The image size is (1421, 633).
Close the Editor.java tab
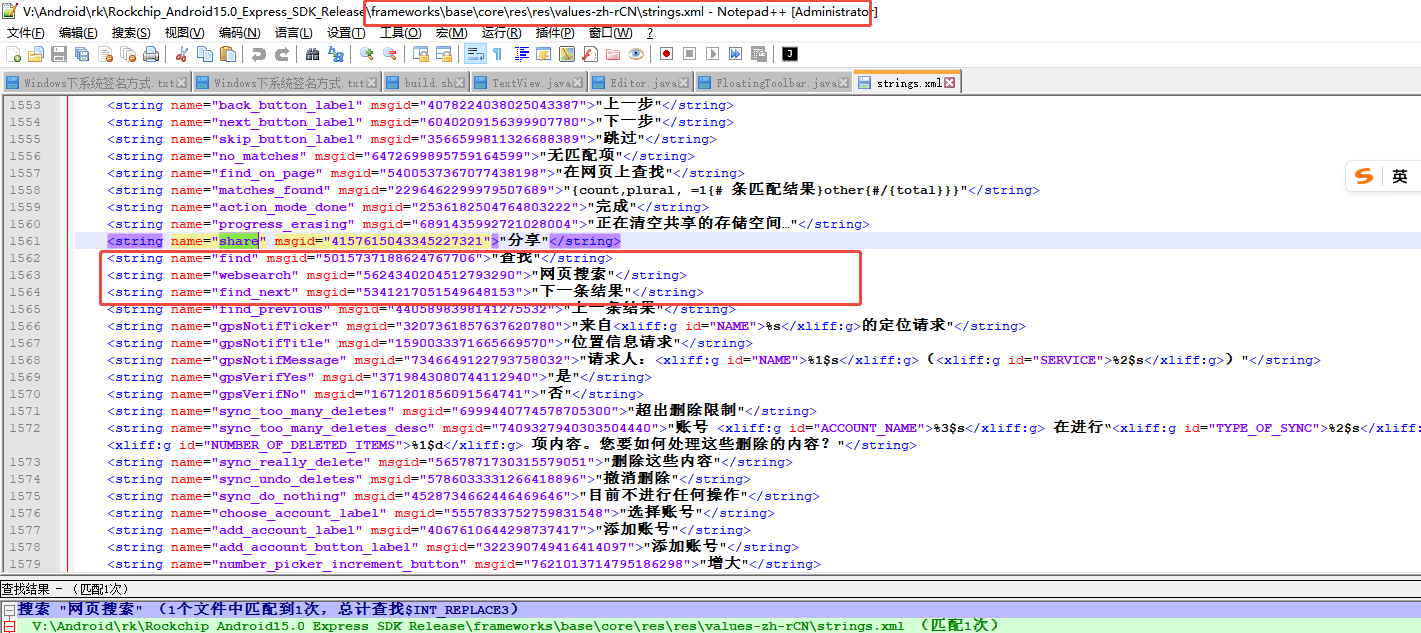684,83
